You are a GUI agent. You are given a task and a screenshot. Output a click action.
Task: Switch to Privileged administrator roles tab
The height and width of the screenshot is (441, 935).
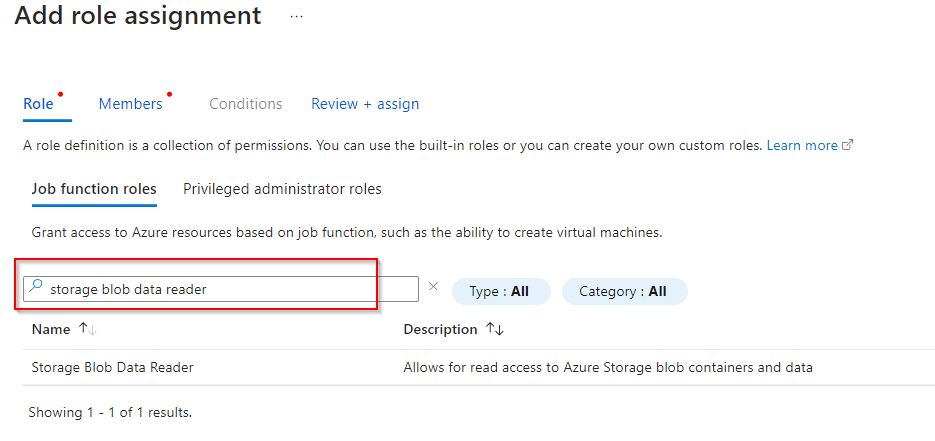tap(282, 189)
